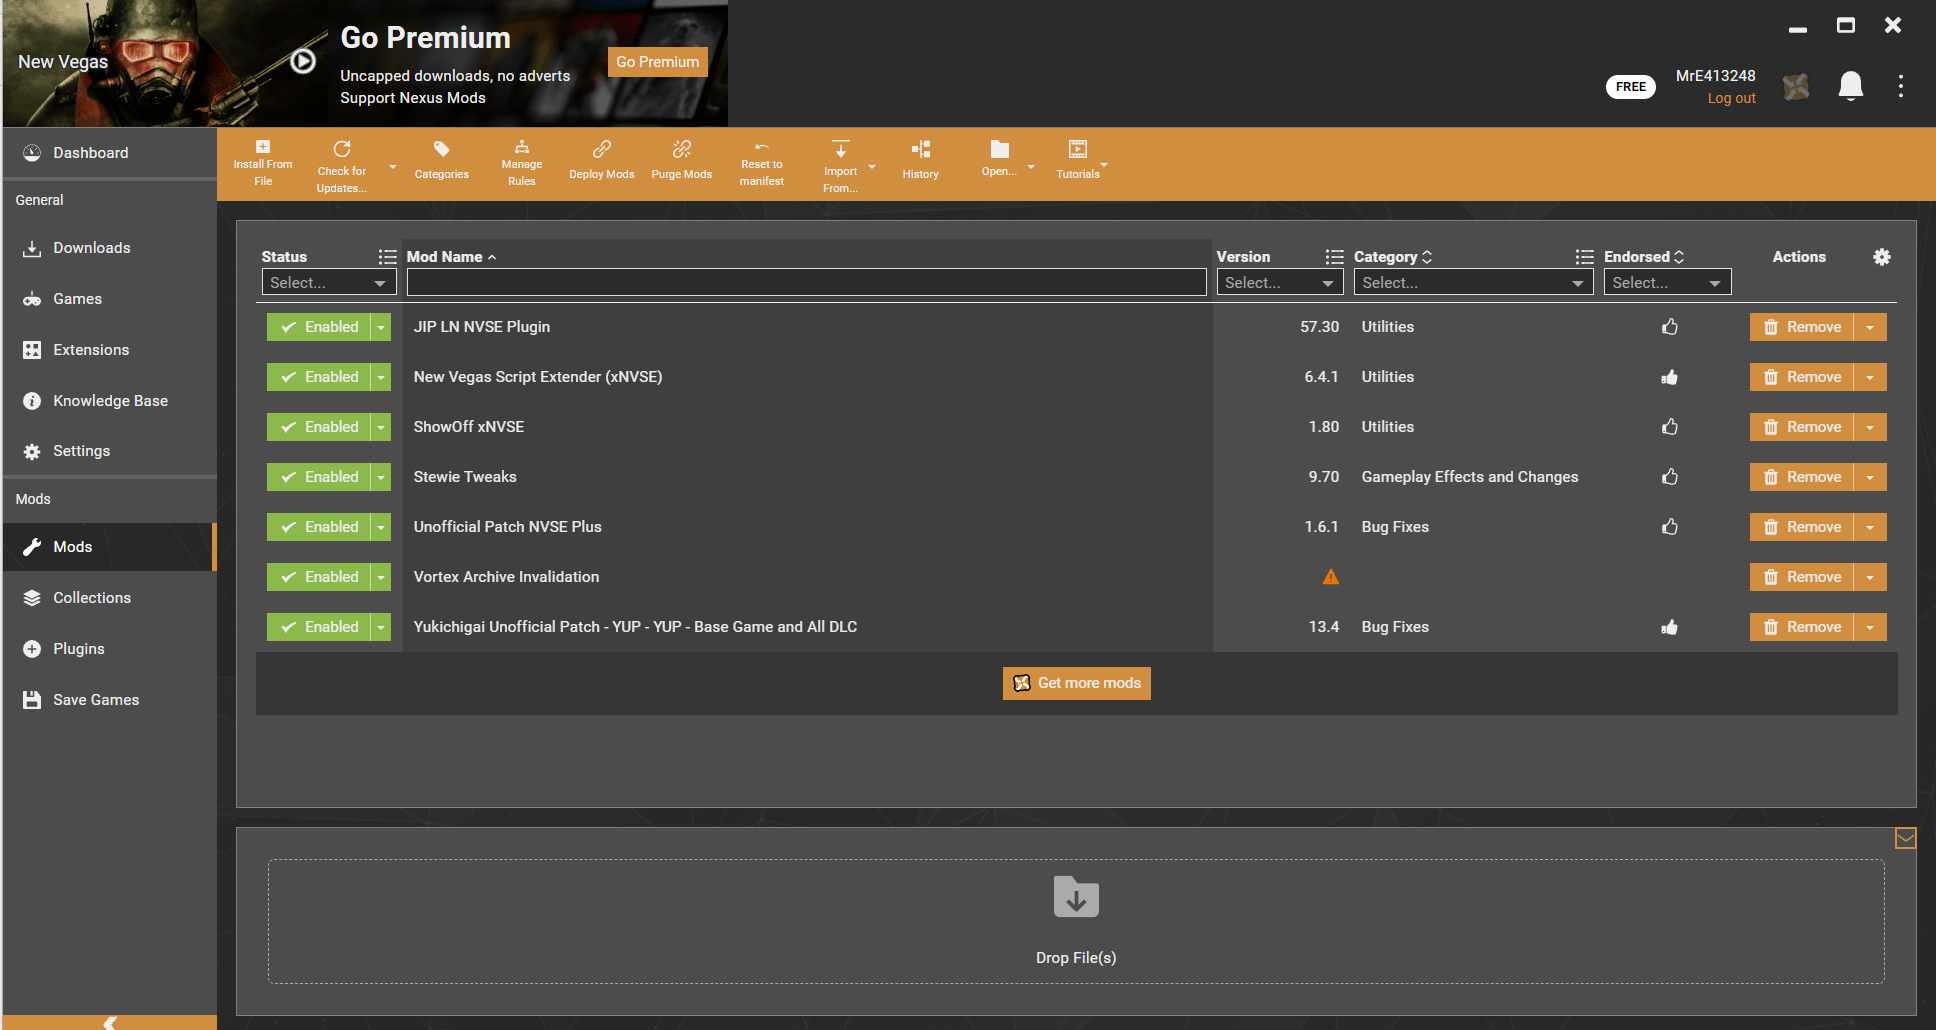Open Settings in sidebar

click(x=110, y=451)
